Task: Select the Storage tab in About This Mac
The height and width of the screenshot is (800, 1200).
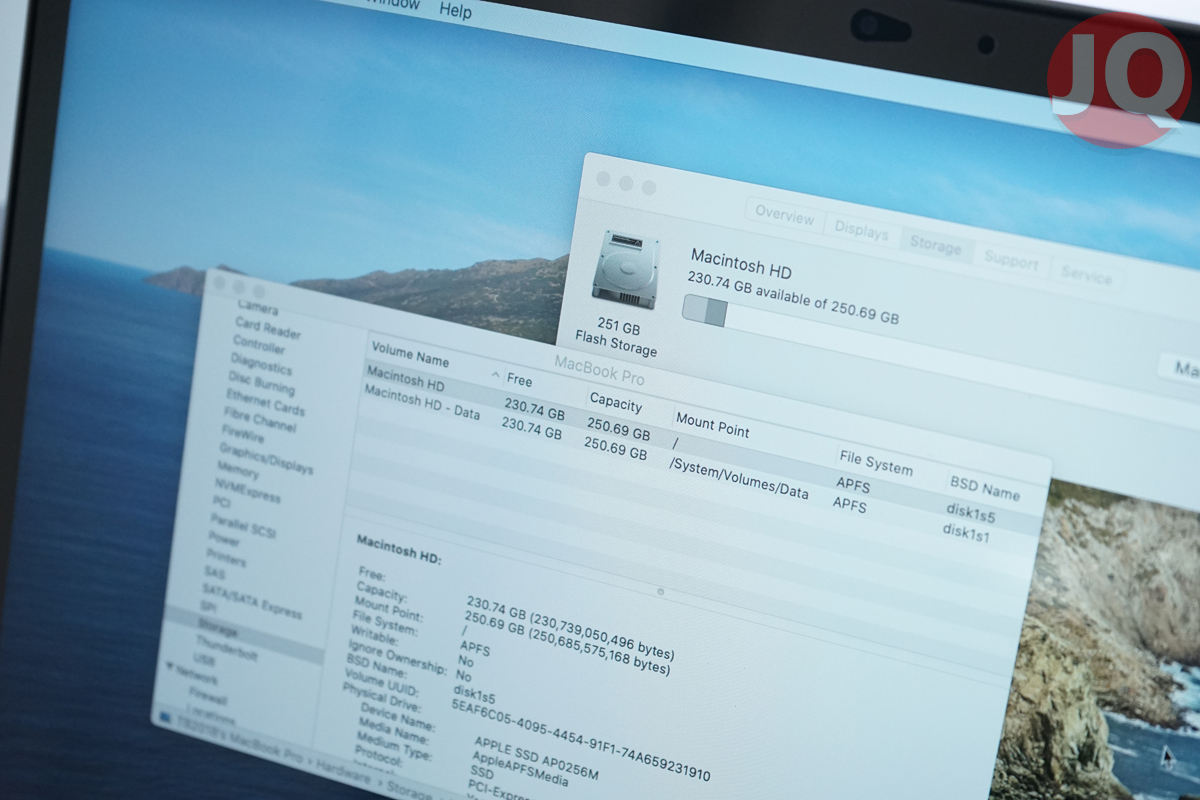Action: pos(935,246)
